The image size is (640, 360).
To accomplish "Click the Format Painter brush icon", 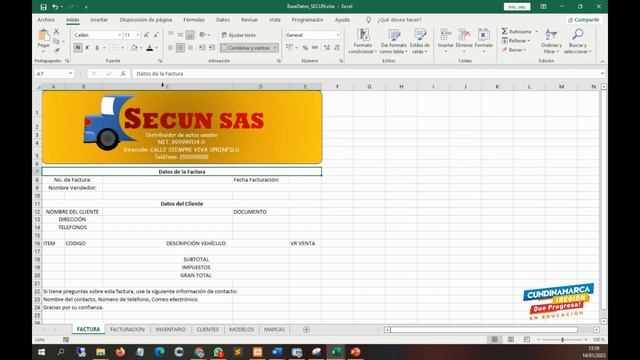I will click(56, 50).
